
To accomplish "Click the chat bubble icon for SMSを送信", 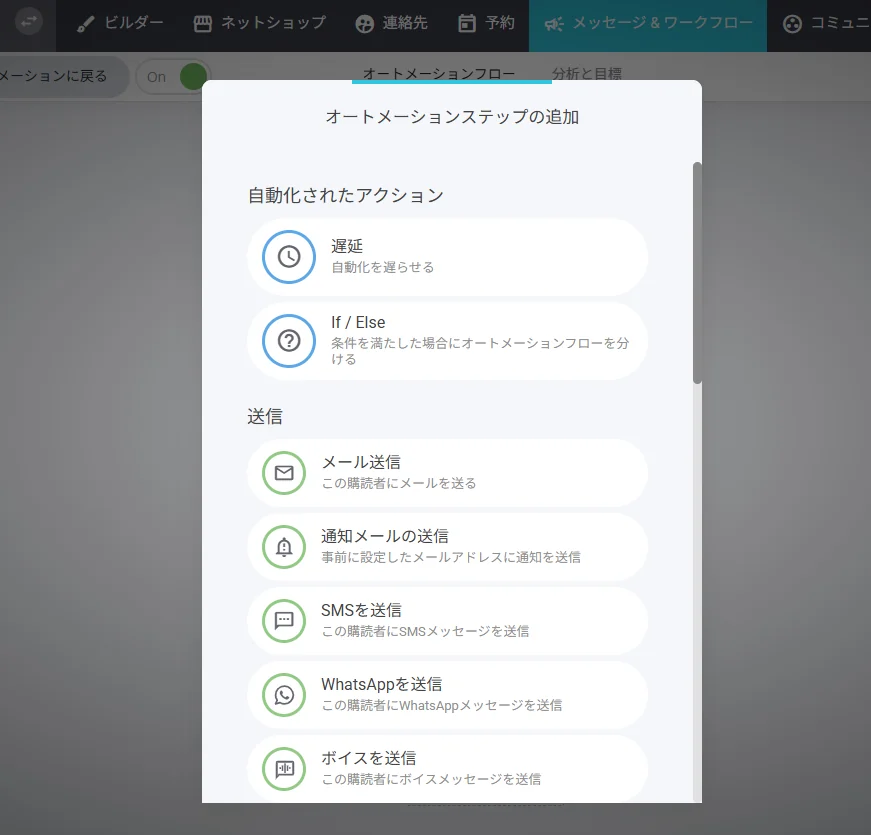I will 284,621.
